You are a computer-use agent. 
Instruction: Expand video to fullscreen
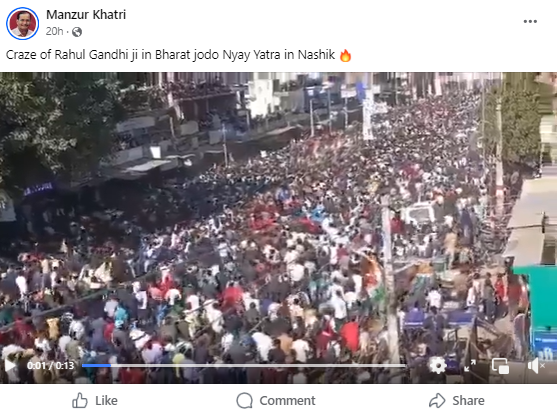[470, 365]
